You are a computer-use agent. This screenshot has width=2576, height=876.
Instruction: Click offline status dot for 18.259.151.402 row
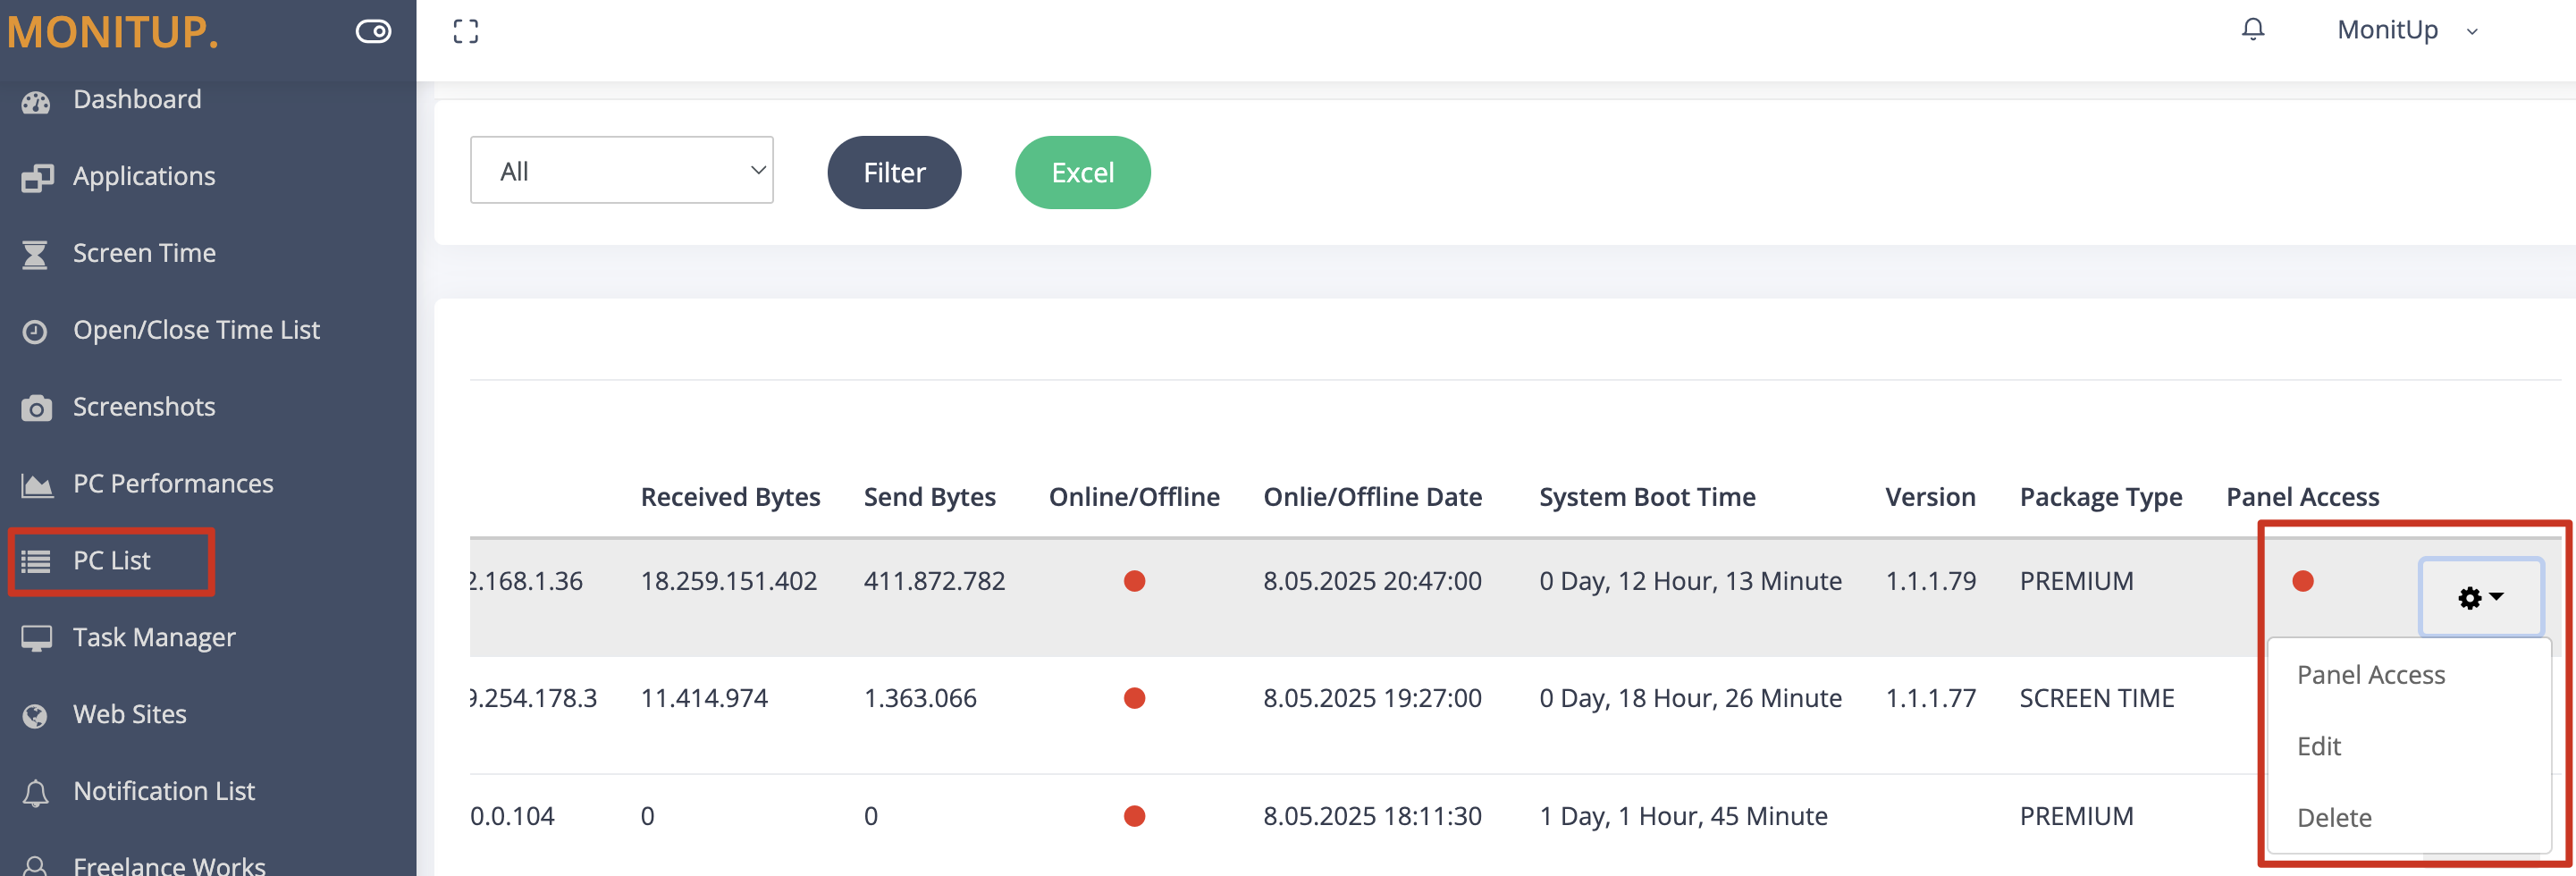pyautogui.click(x=1134, y=581)
